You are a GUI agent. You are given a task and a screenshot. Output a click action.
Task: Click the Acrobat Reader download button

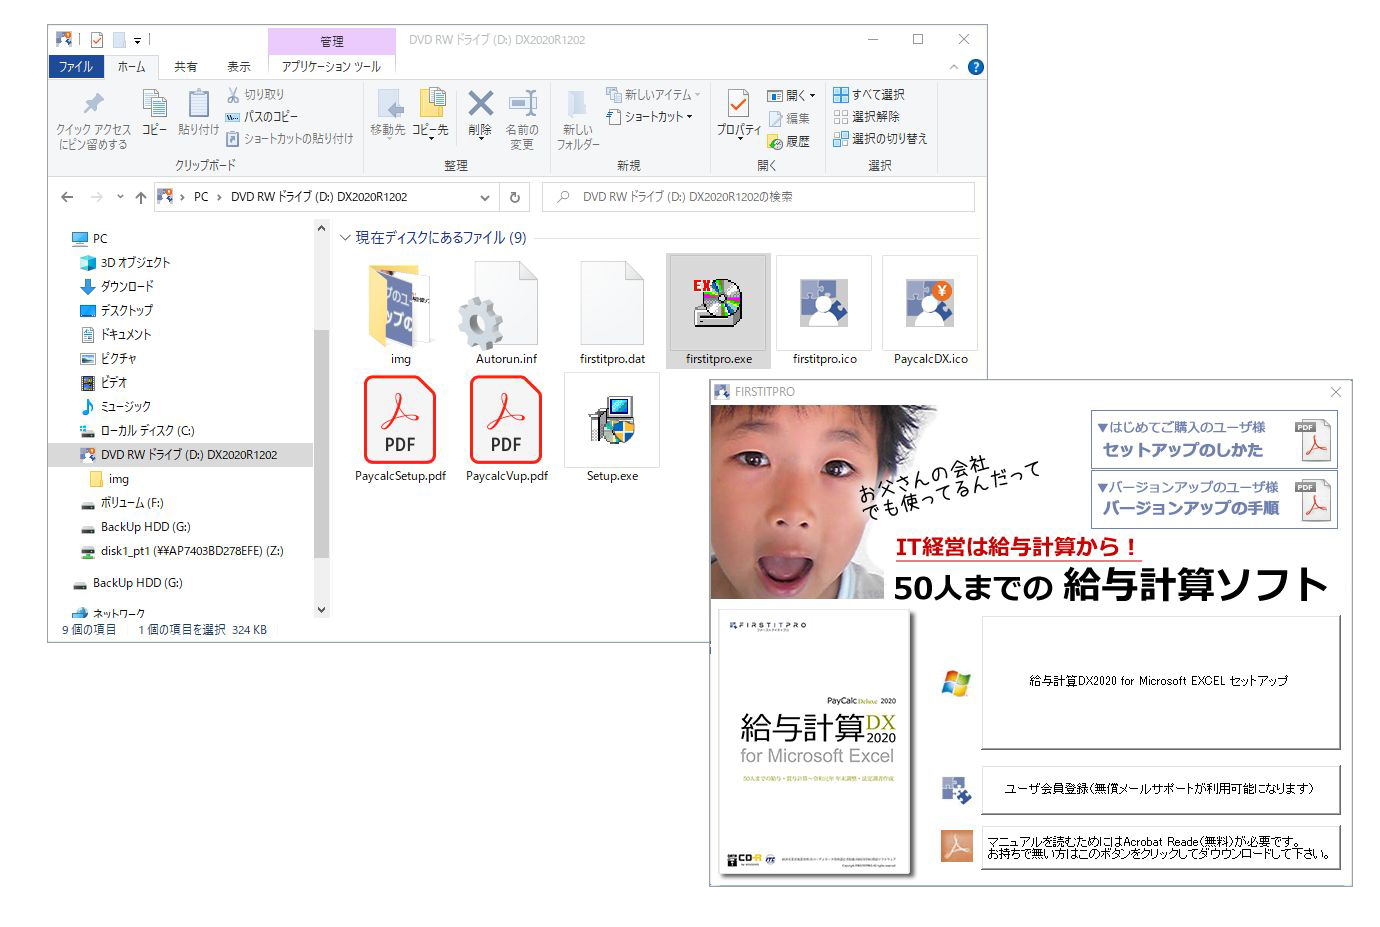point(1160,847)
